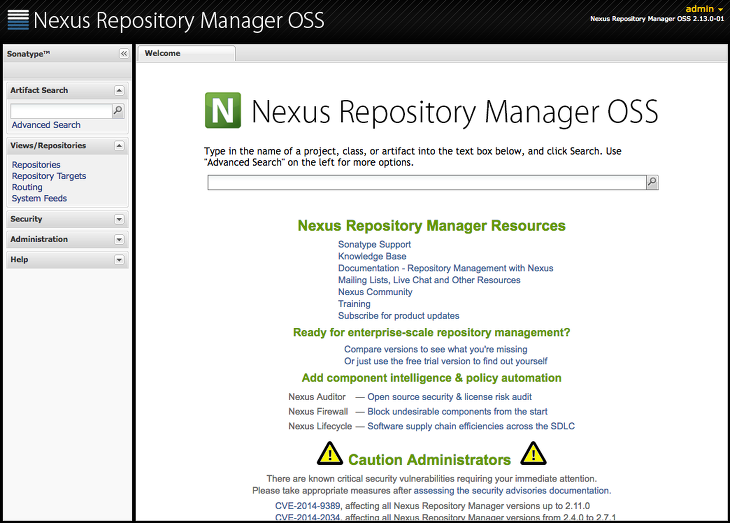Open the admin user dropdown menu
The image size is (730, 523).
[x=704, y=8]
